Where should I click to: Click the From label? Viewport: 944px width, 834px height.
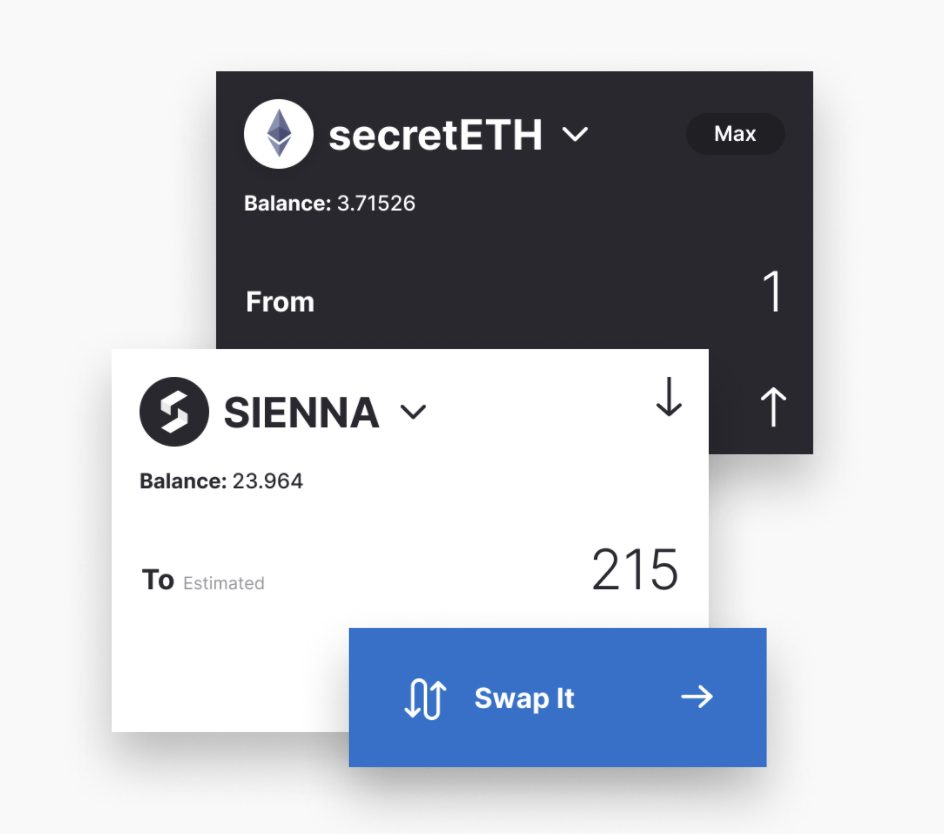point(280,302)
